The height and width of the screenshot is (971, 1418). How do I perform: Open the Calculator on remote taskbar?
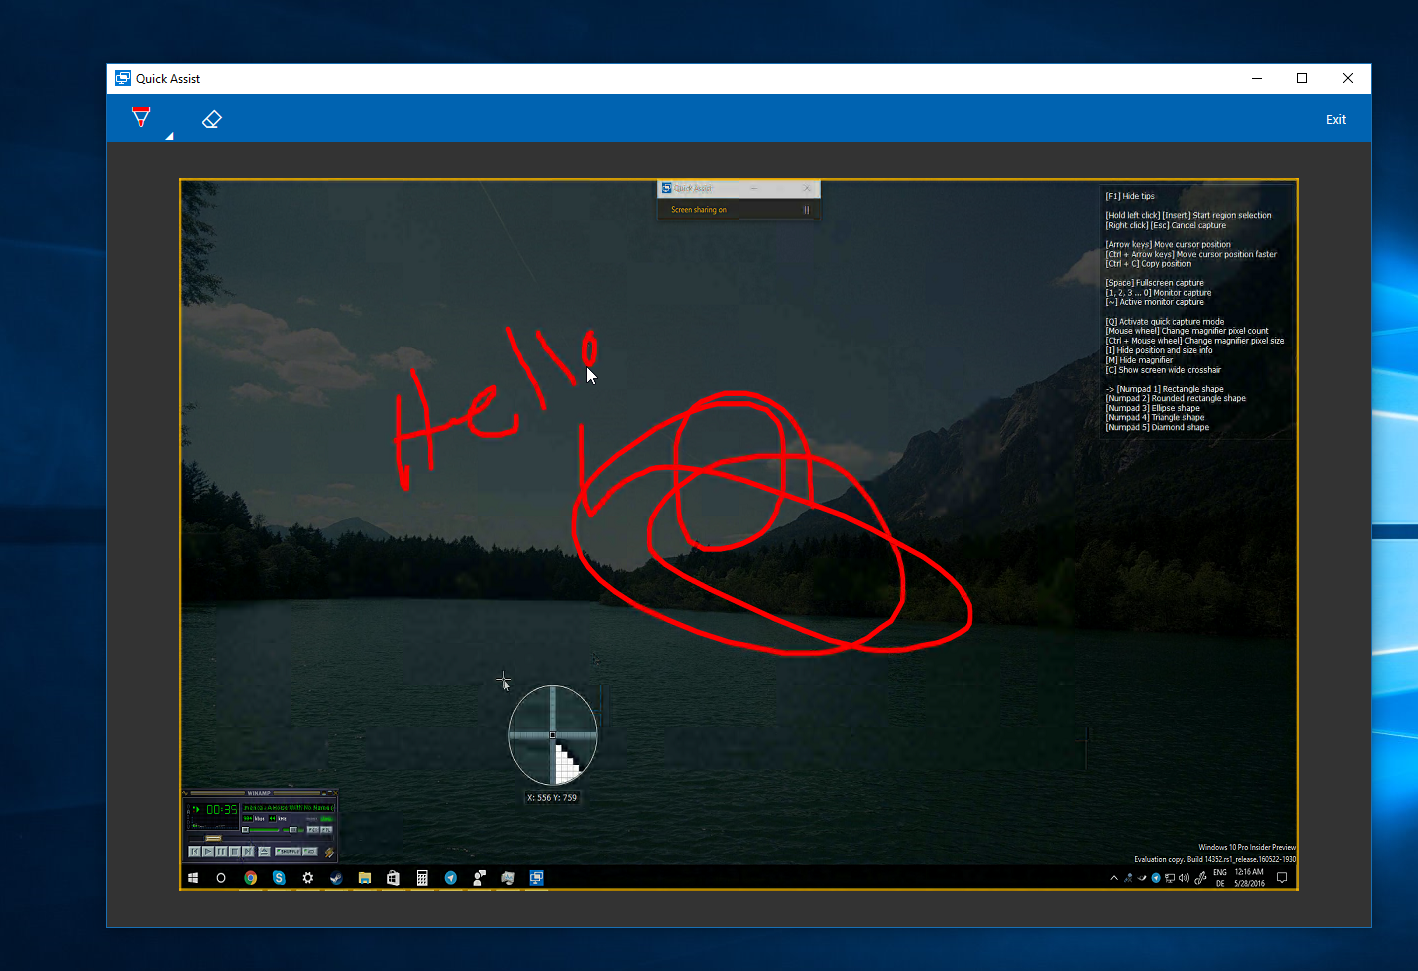point(422,878)
